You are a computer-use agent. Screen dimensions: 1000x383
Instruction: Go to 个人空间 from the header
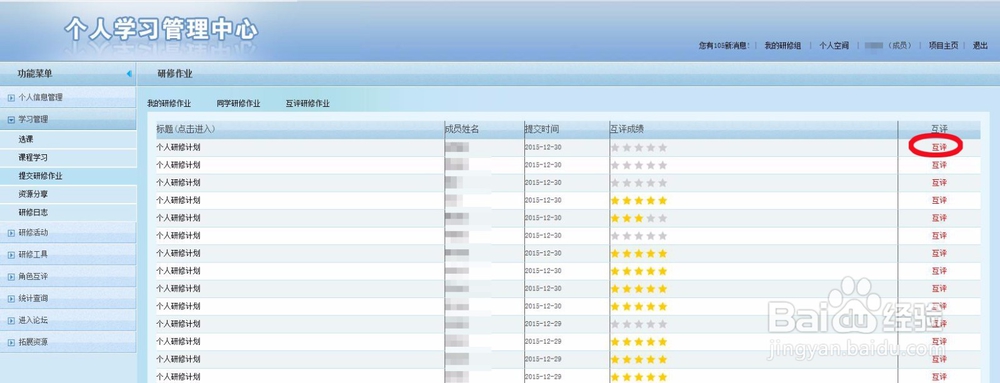[x=834, y=46]
